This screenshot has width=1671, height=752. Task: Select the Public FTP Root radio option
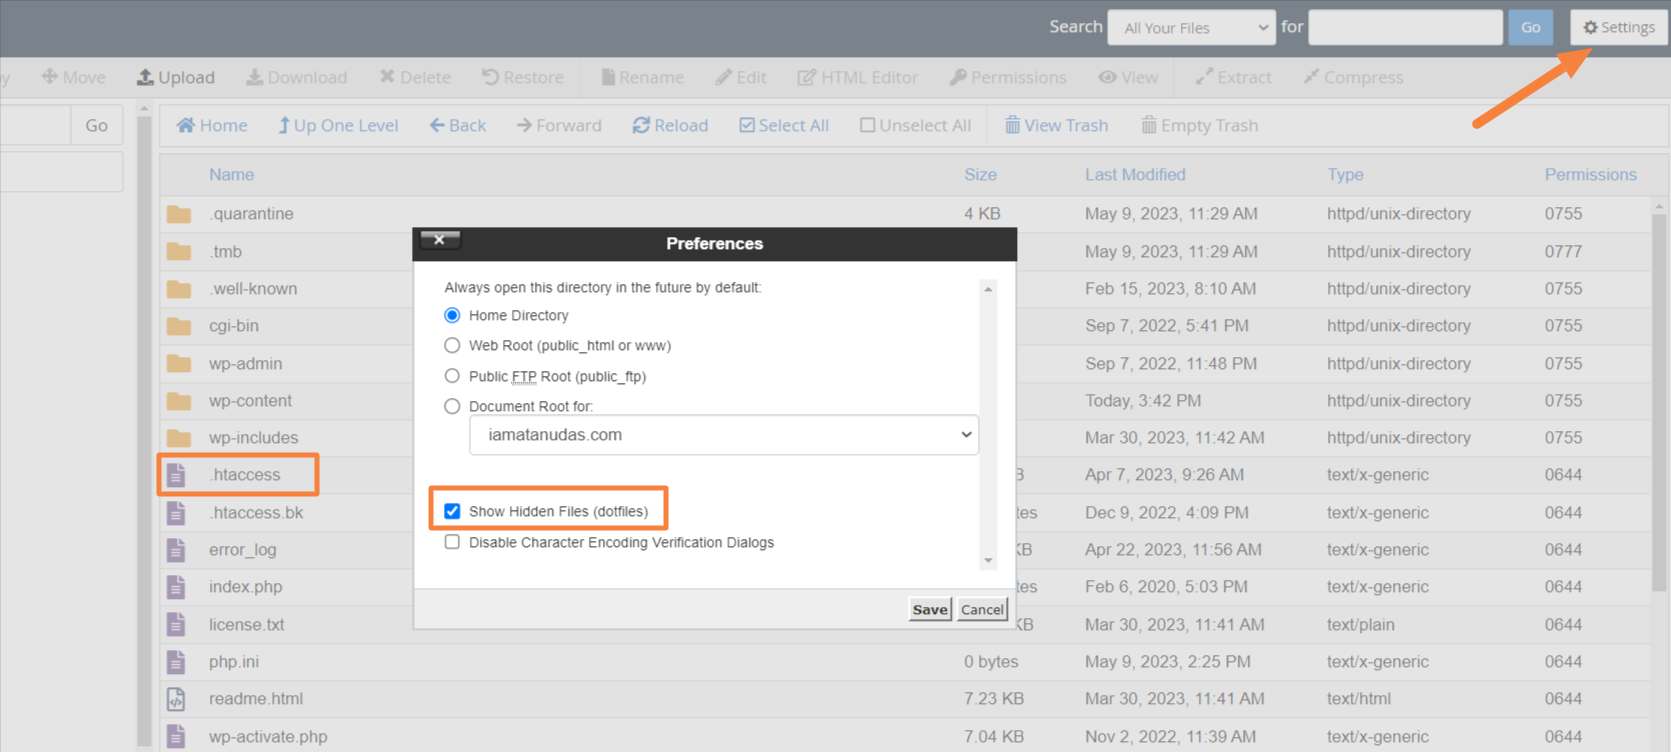pos(452,376)
